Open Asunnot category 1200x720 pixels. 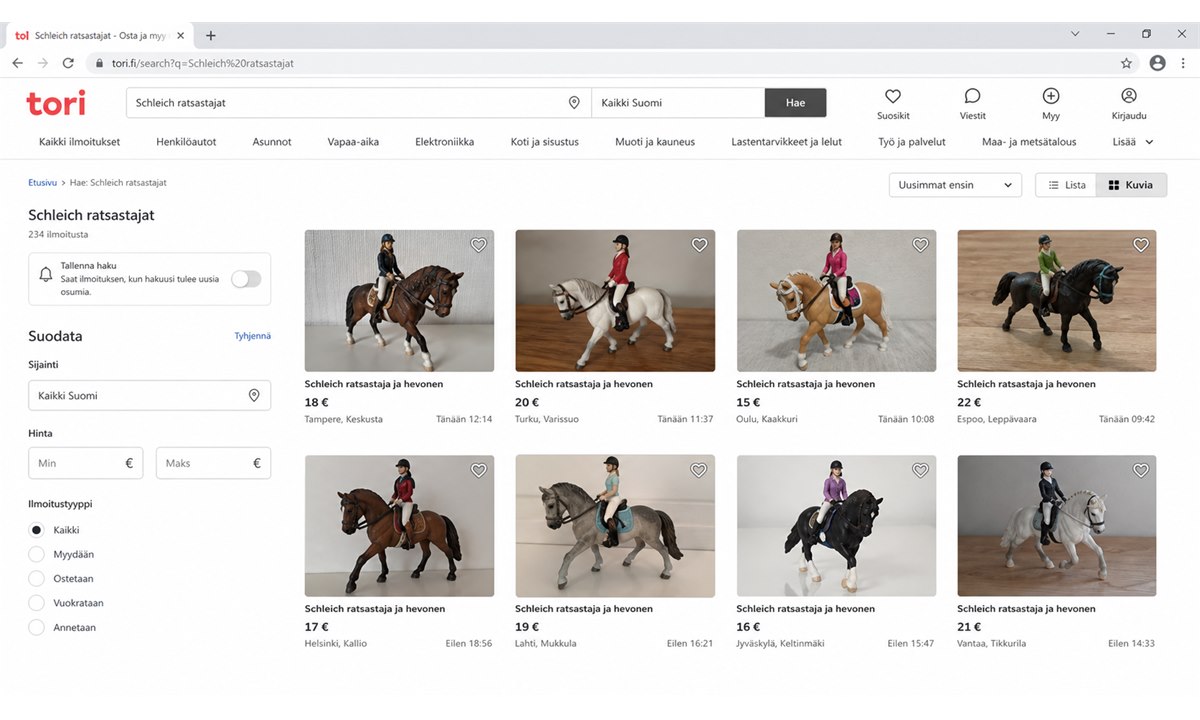[x=272, y=142]
